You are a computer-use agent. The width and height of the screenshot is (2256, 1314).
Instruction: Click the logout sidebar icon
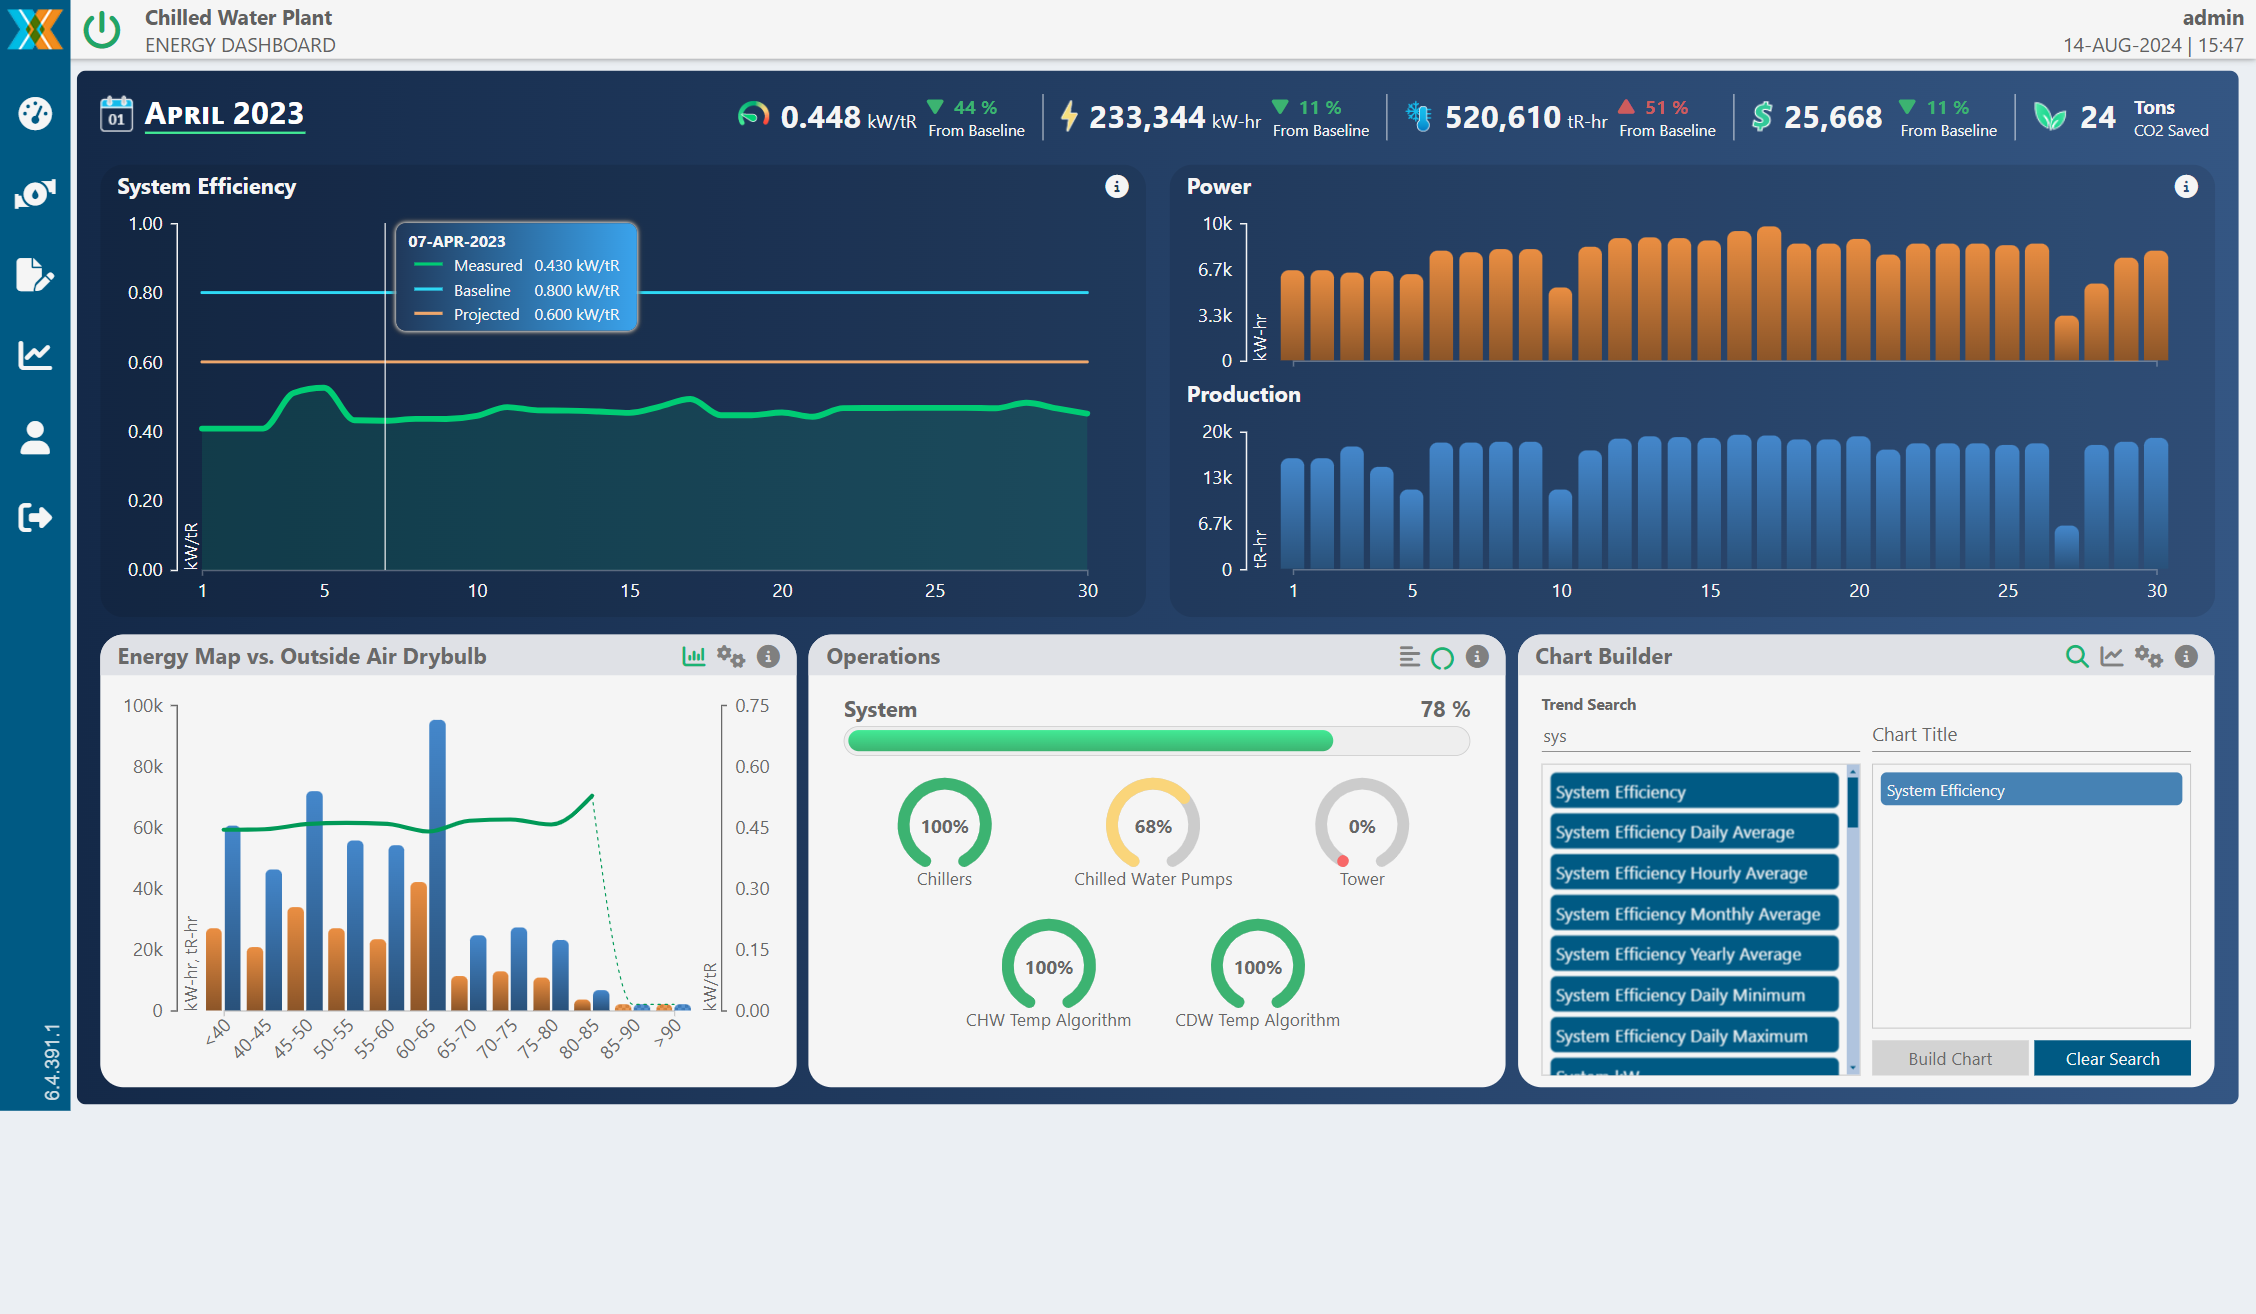pyautogui.click(x=35, y=517)
